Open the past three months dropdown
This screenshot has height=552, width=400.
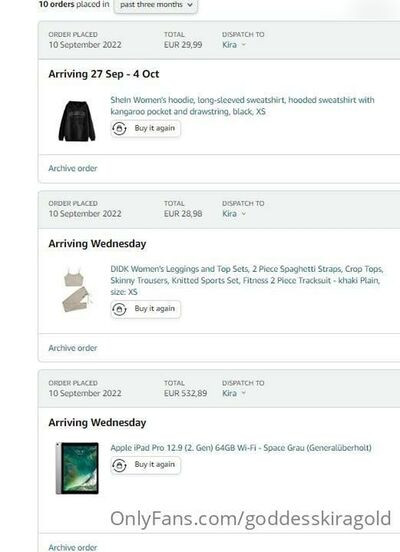click(156, 5)
